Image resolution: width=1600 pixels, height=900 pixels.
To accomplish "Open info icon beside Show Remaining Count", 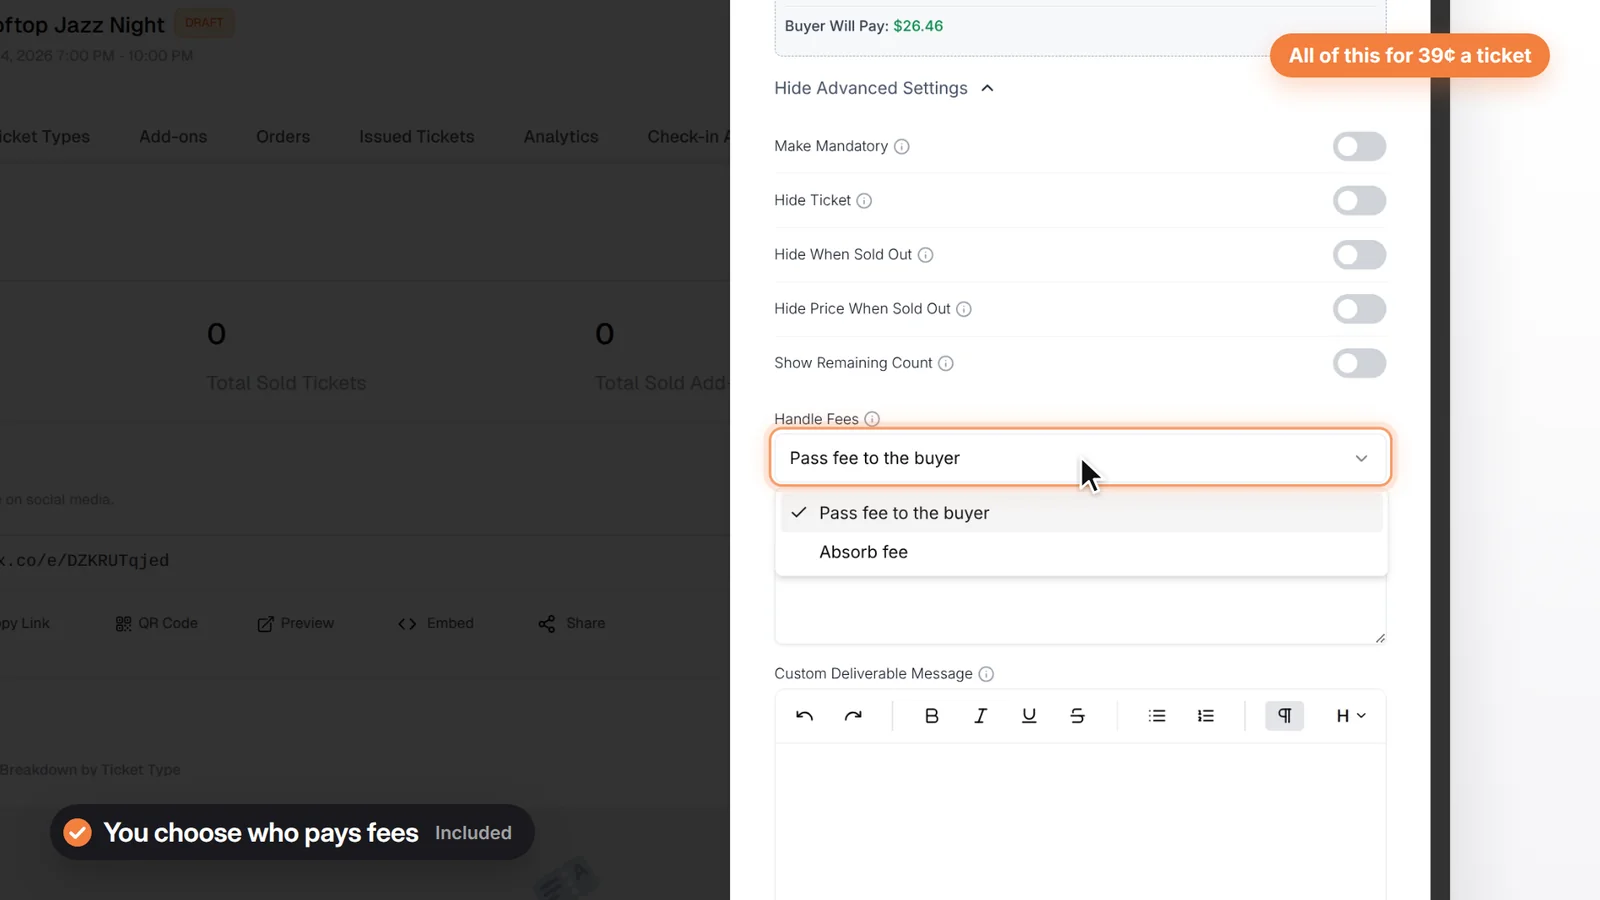I will coord(946,363).
